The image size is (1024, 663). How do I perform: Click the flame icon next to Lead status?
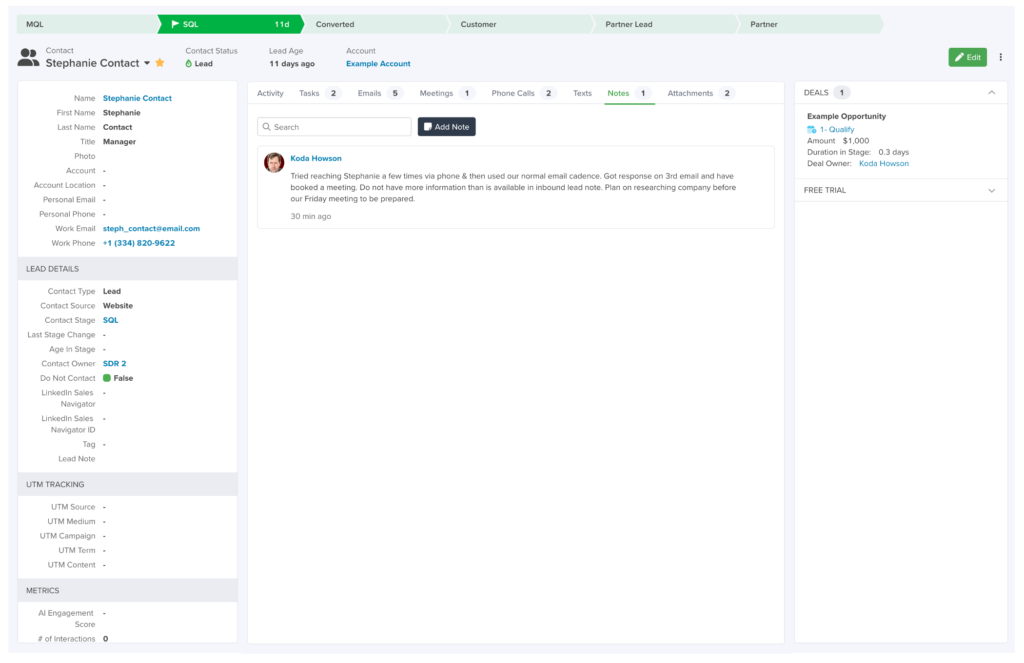coord(189,63)
